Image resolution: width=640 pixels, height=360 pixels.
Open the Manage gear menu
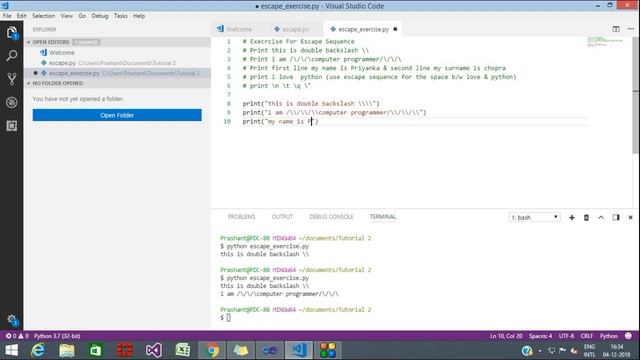[x=11, y=320]
